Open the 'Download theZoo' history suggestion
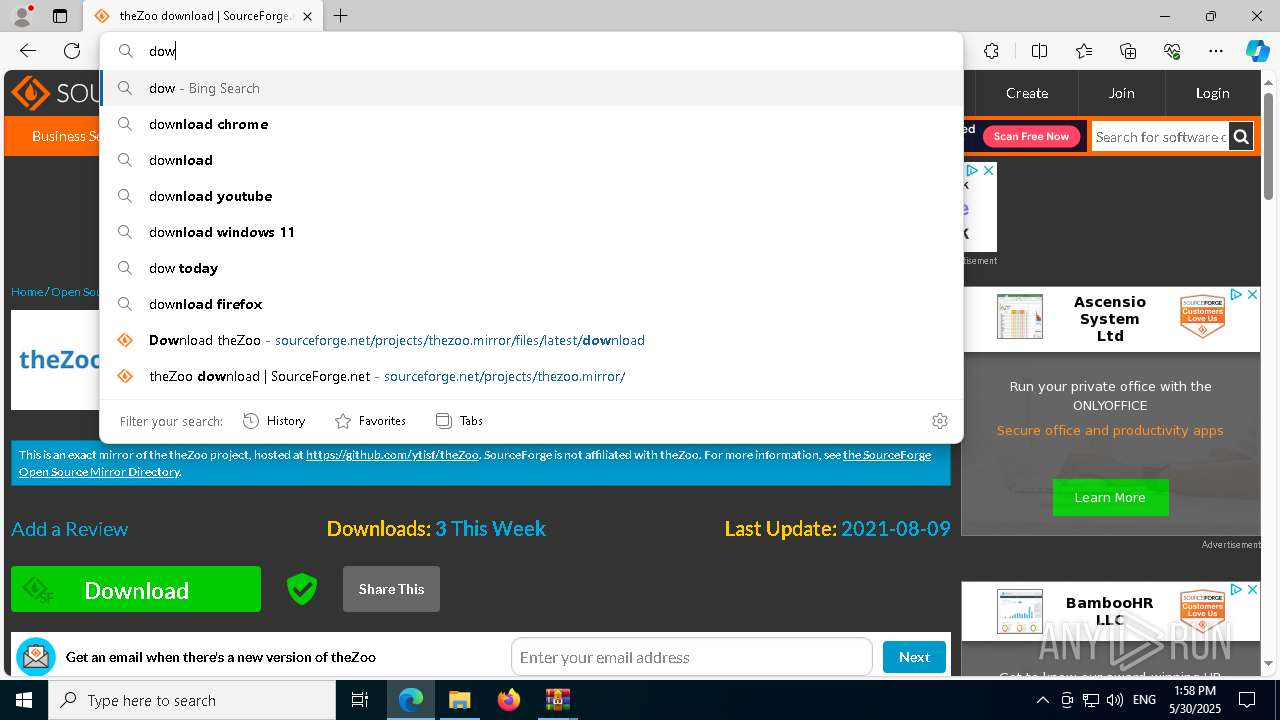This screenshot has height=720, width=1280. (x=531, y=340)
